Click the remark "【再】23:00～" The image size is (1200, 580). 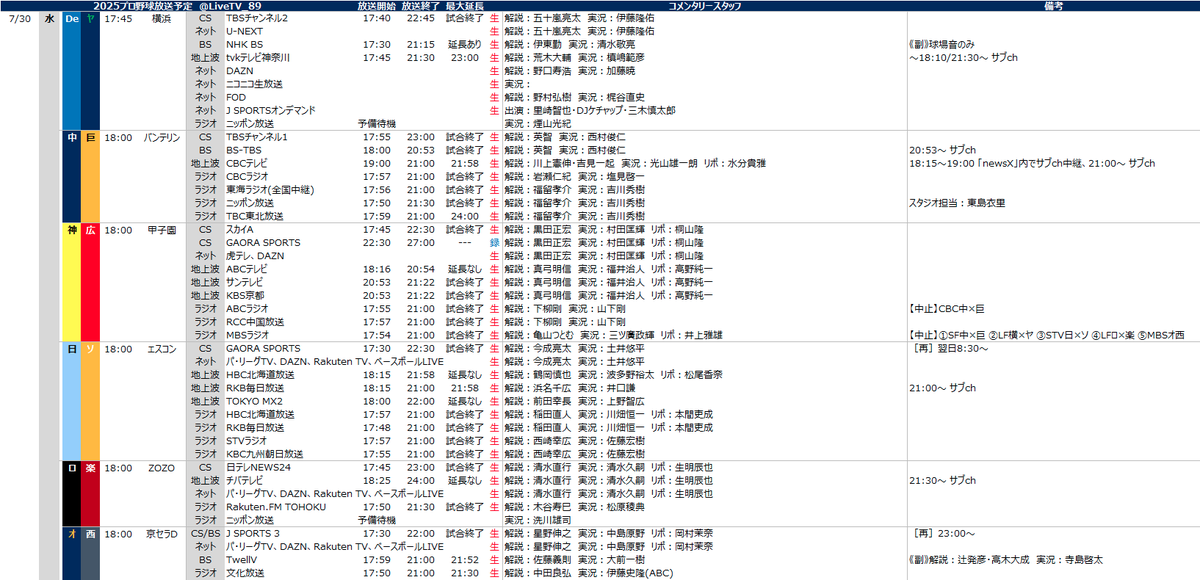[x=941, y=534]
